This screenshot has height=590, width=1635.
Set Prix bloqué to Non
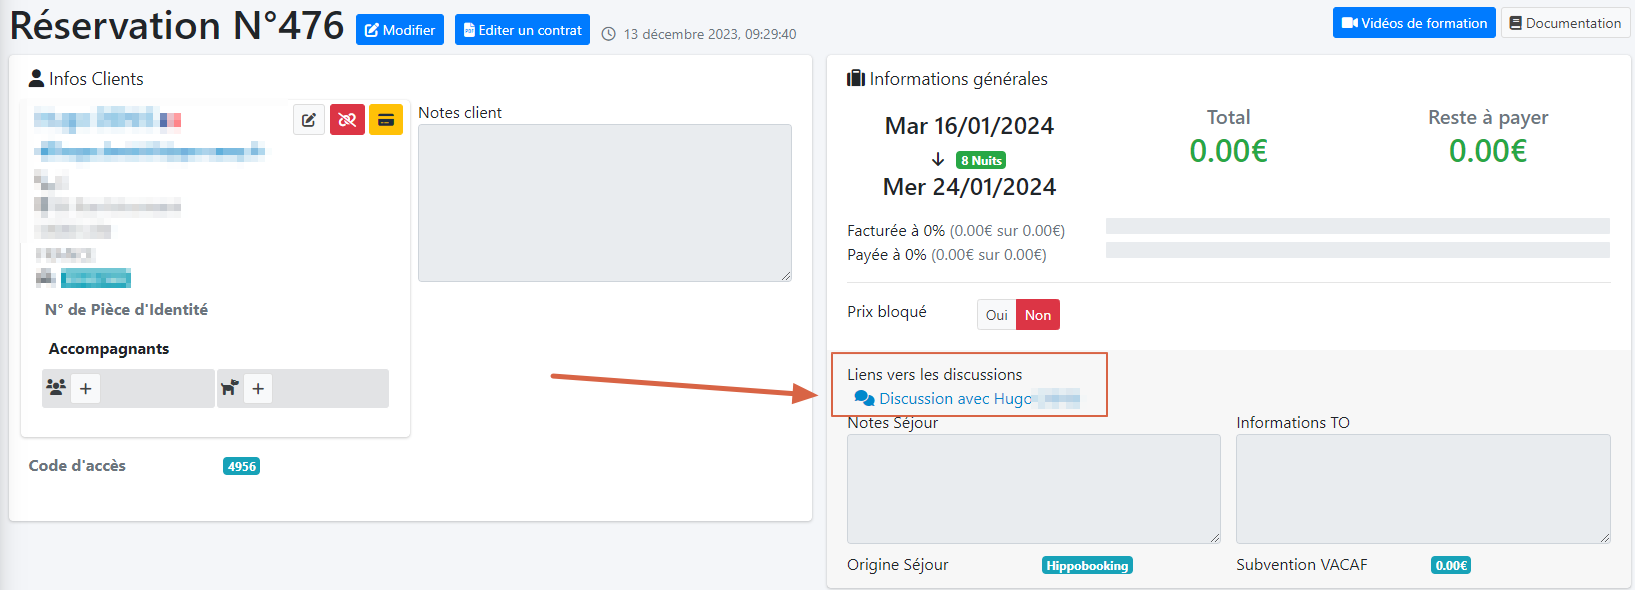click(1038, 315)
